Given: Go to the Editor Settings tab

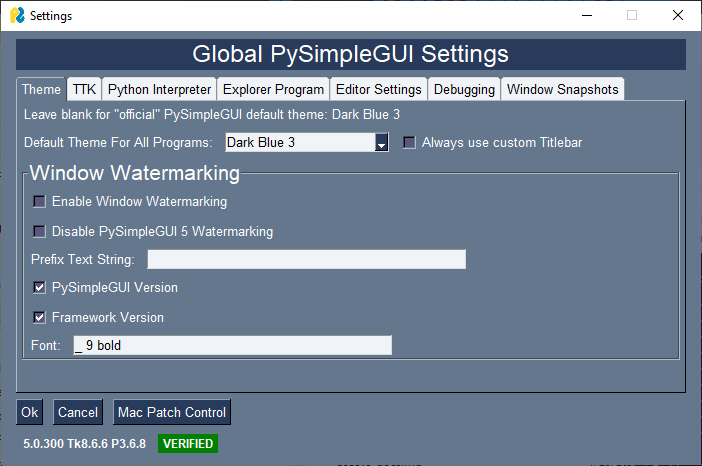Looking at the screenshot, I should click(x=378, y=89).
